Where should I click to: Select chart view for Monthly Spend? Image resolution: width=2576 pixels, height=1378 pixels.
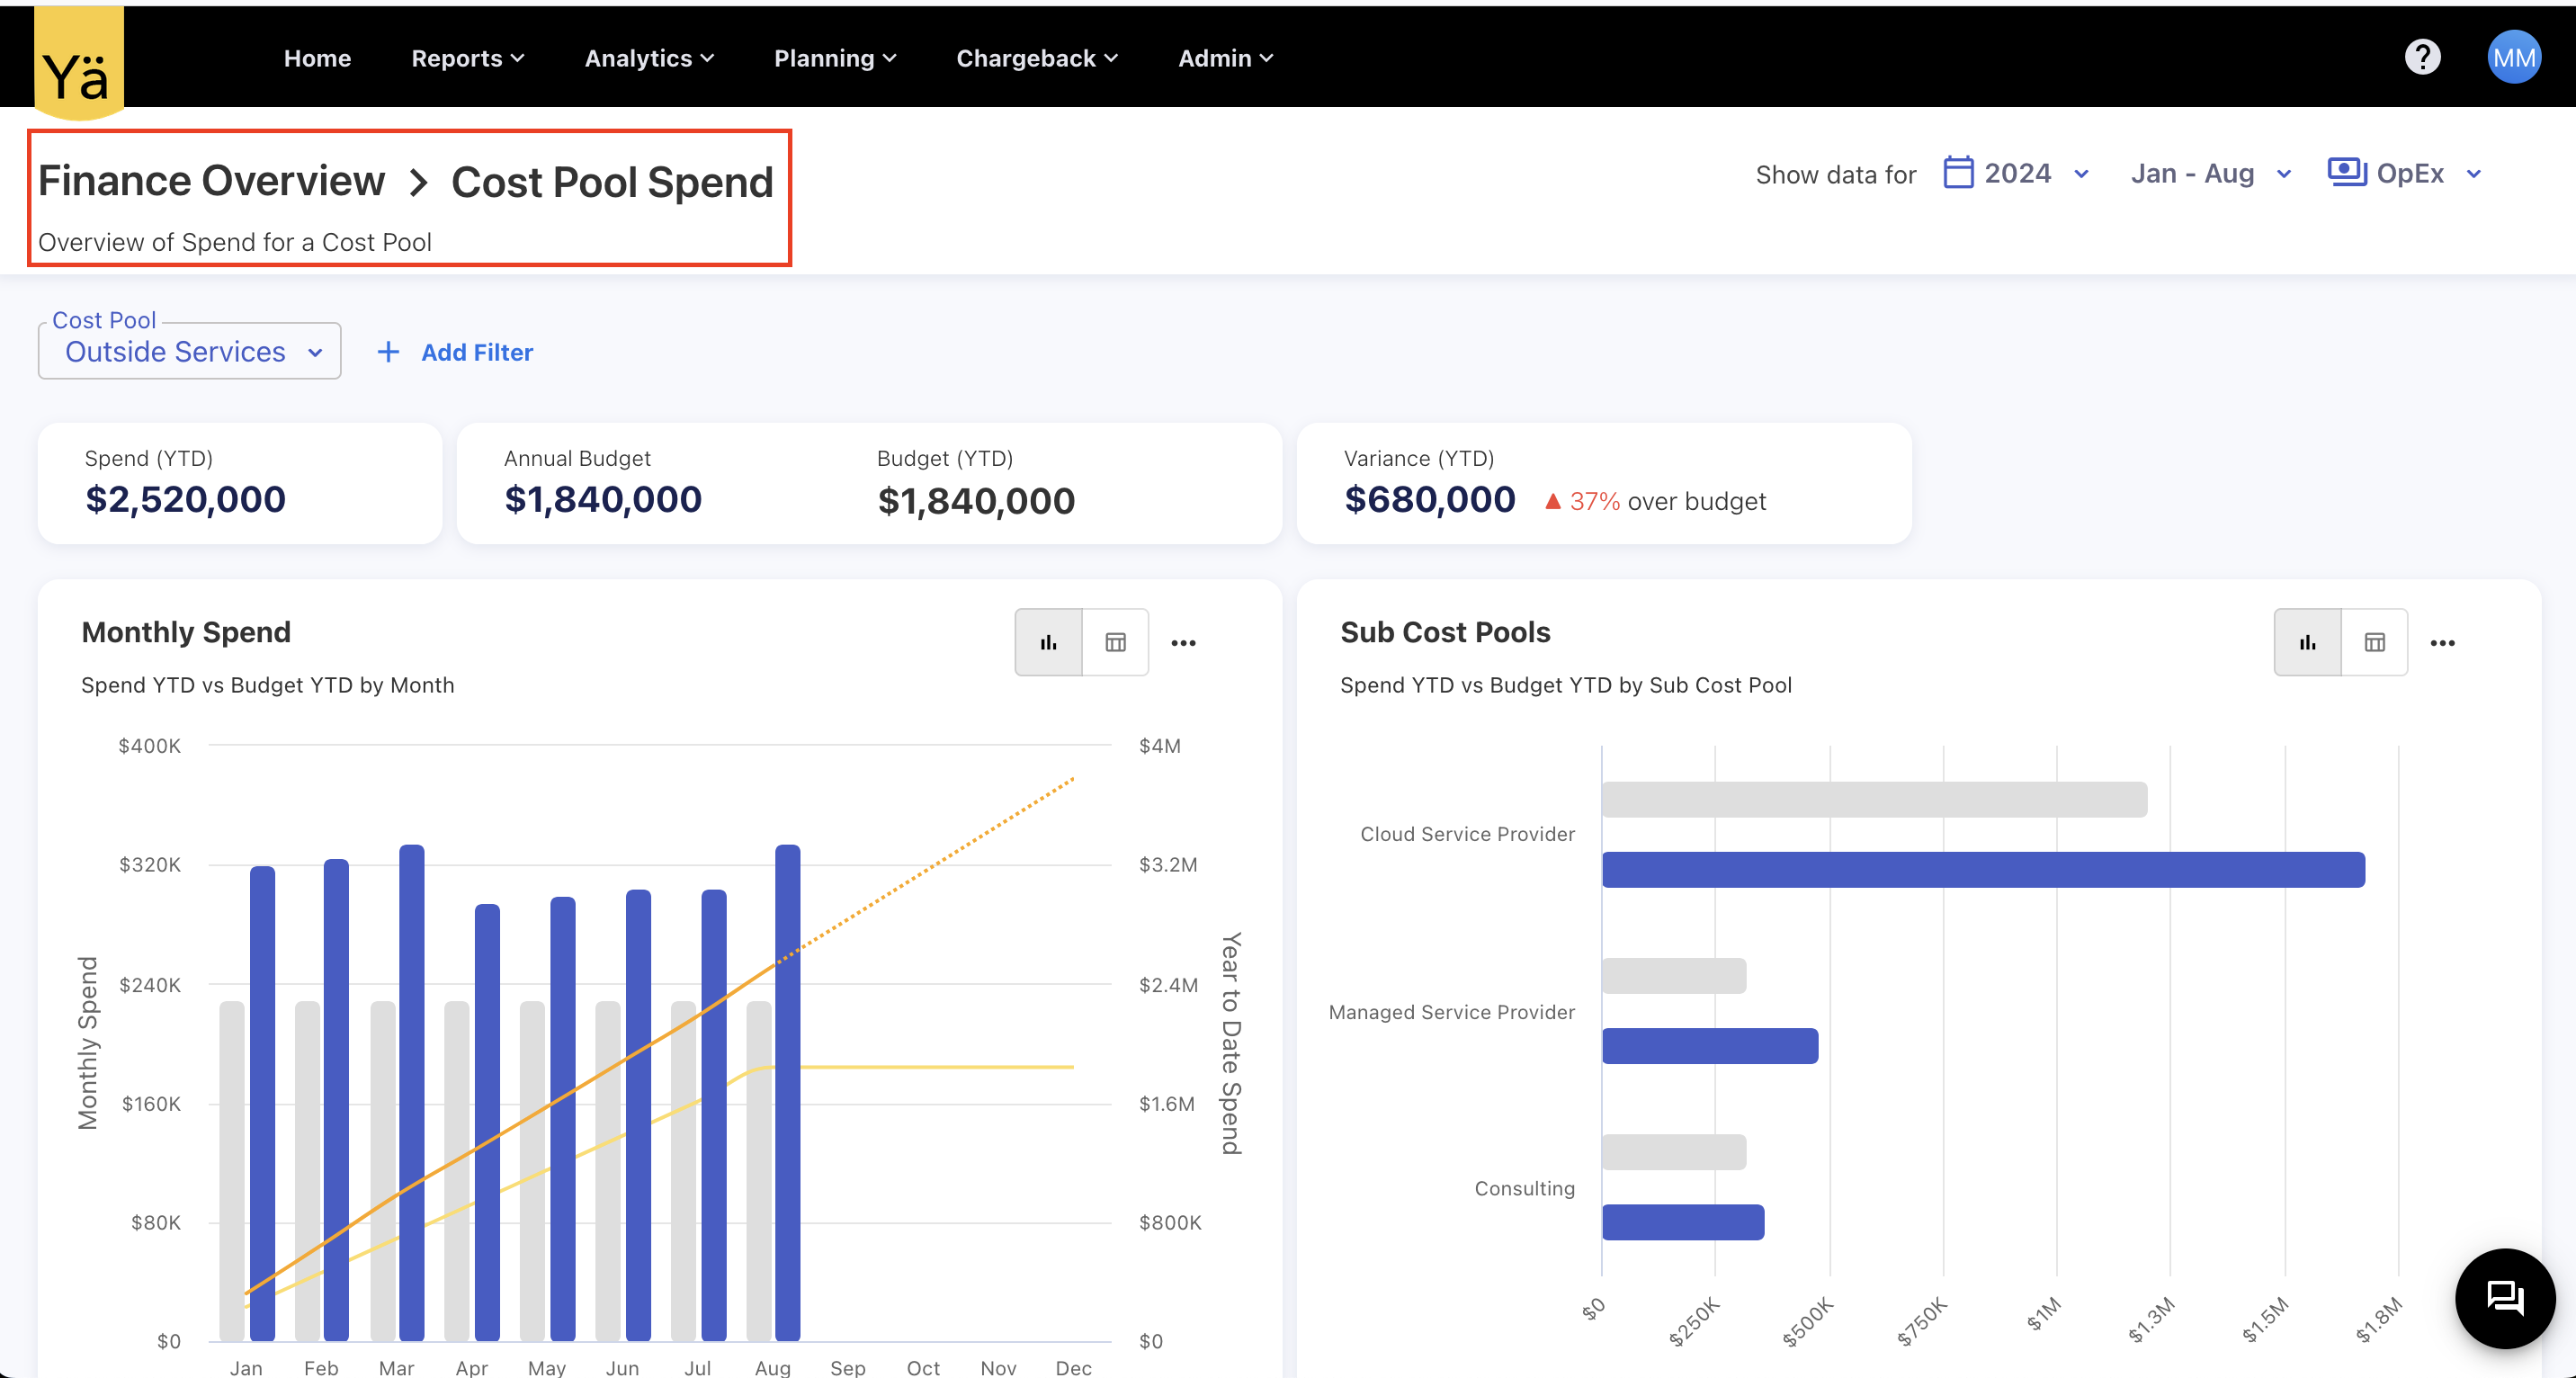[1048, 643]
